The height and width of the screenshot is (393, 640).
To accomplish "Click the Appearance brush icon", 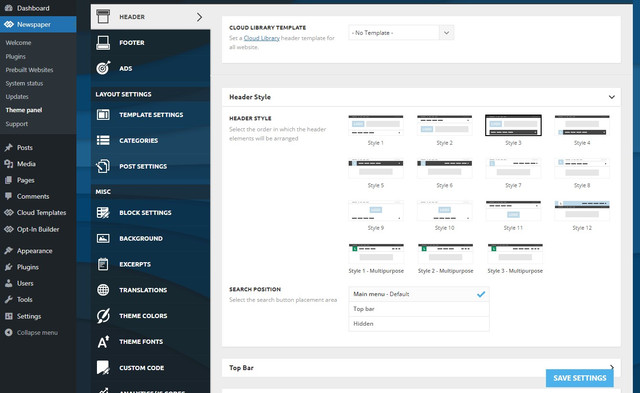I will tap(9, 251).
